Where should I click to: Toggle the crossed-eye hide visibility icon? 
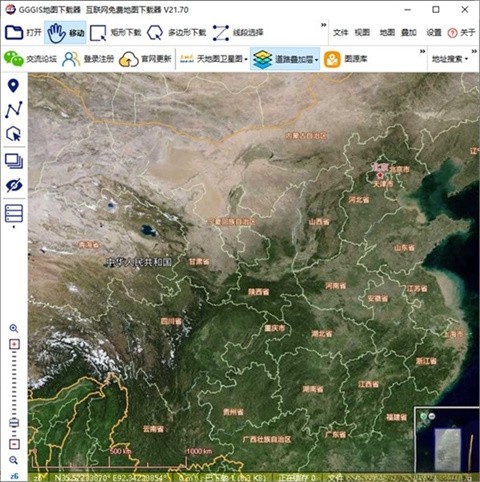point(14,185)
